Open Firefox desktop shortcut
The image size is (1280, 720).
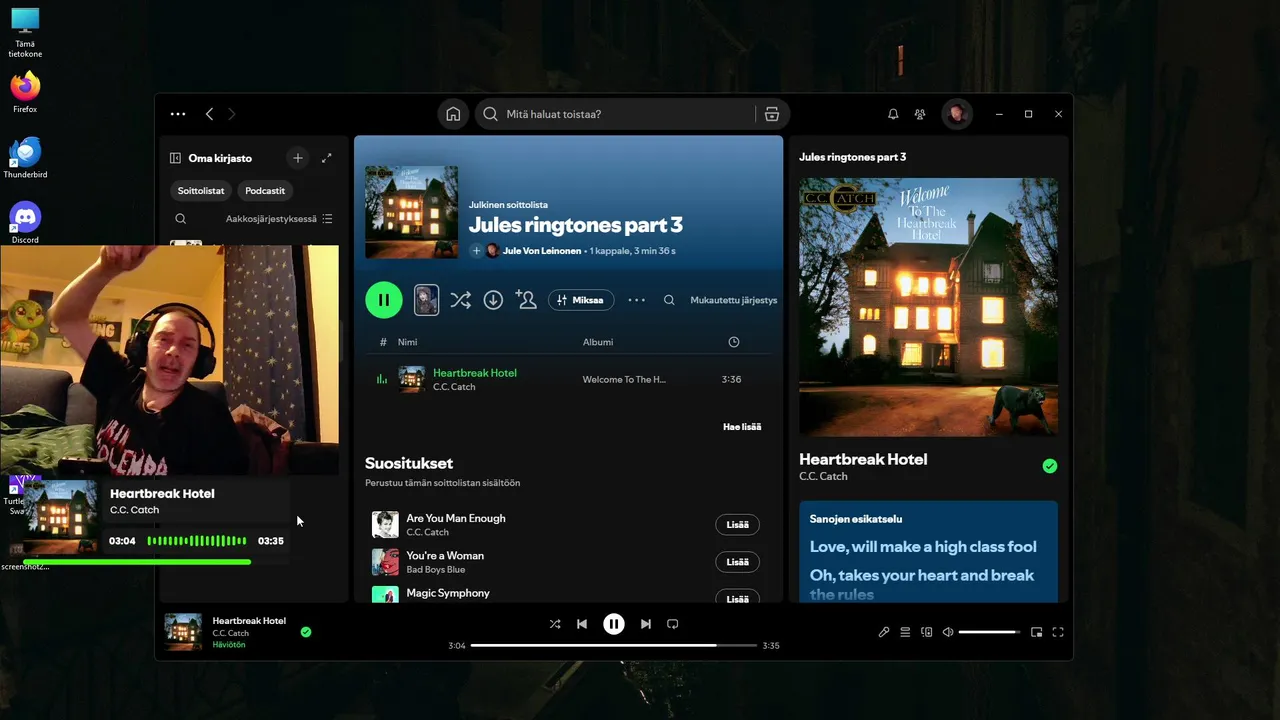pos(25,92)
